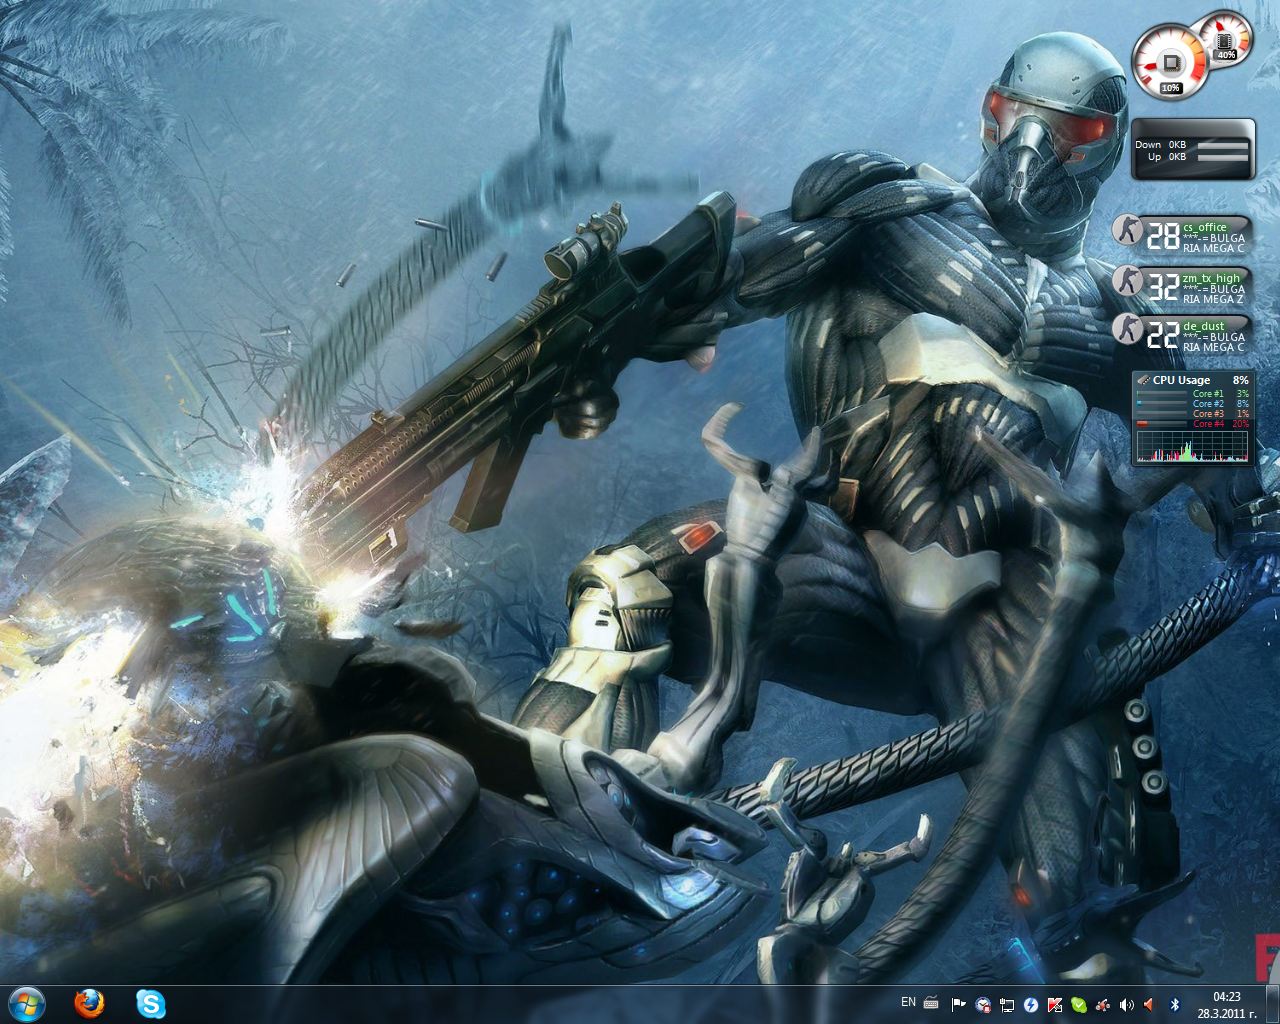Viewport: 1280px width, 1024px height.
Task: Open Kaspersky from the system tray
Action: point(1055,1005)
